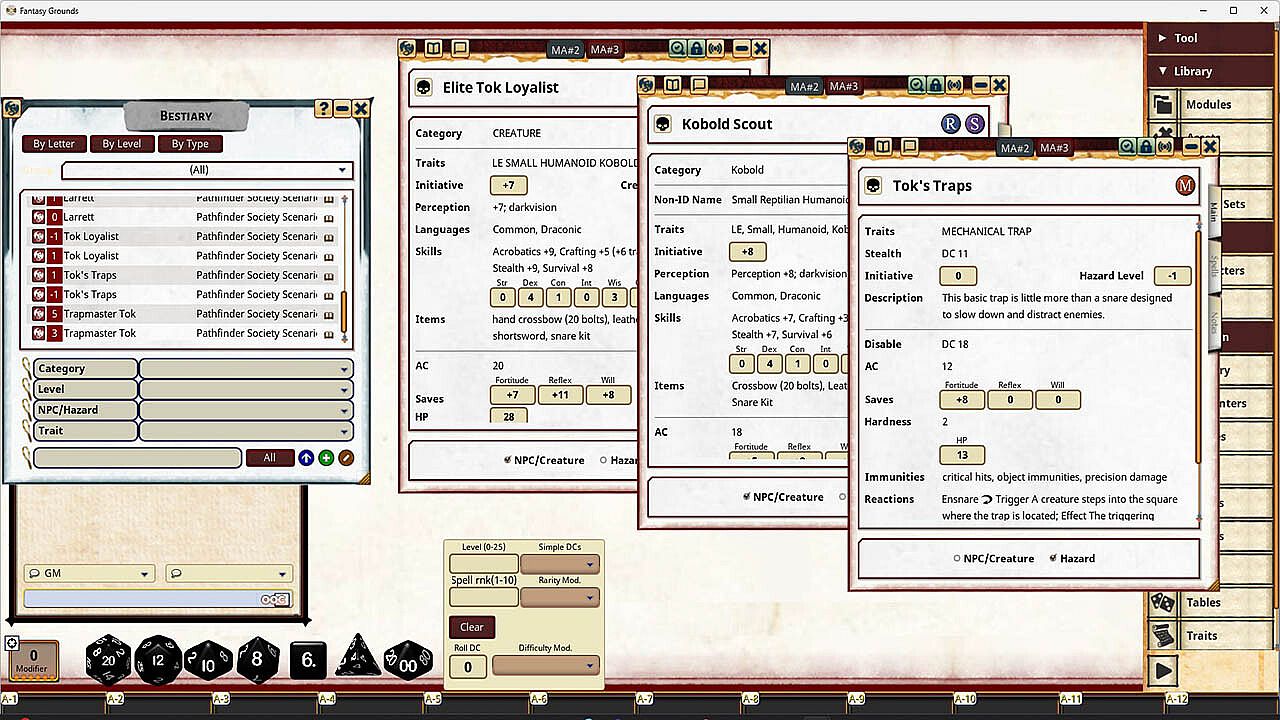This screenshot has width=1280, height=720.
Task: Click the magnifier icon on Elite Tok Loyalist header
Action: pyautogui.click(x=678, y=48)
